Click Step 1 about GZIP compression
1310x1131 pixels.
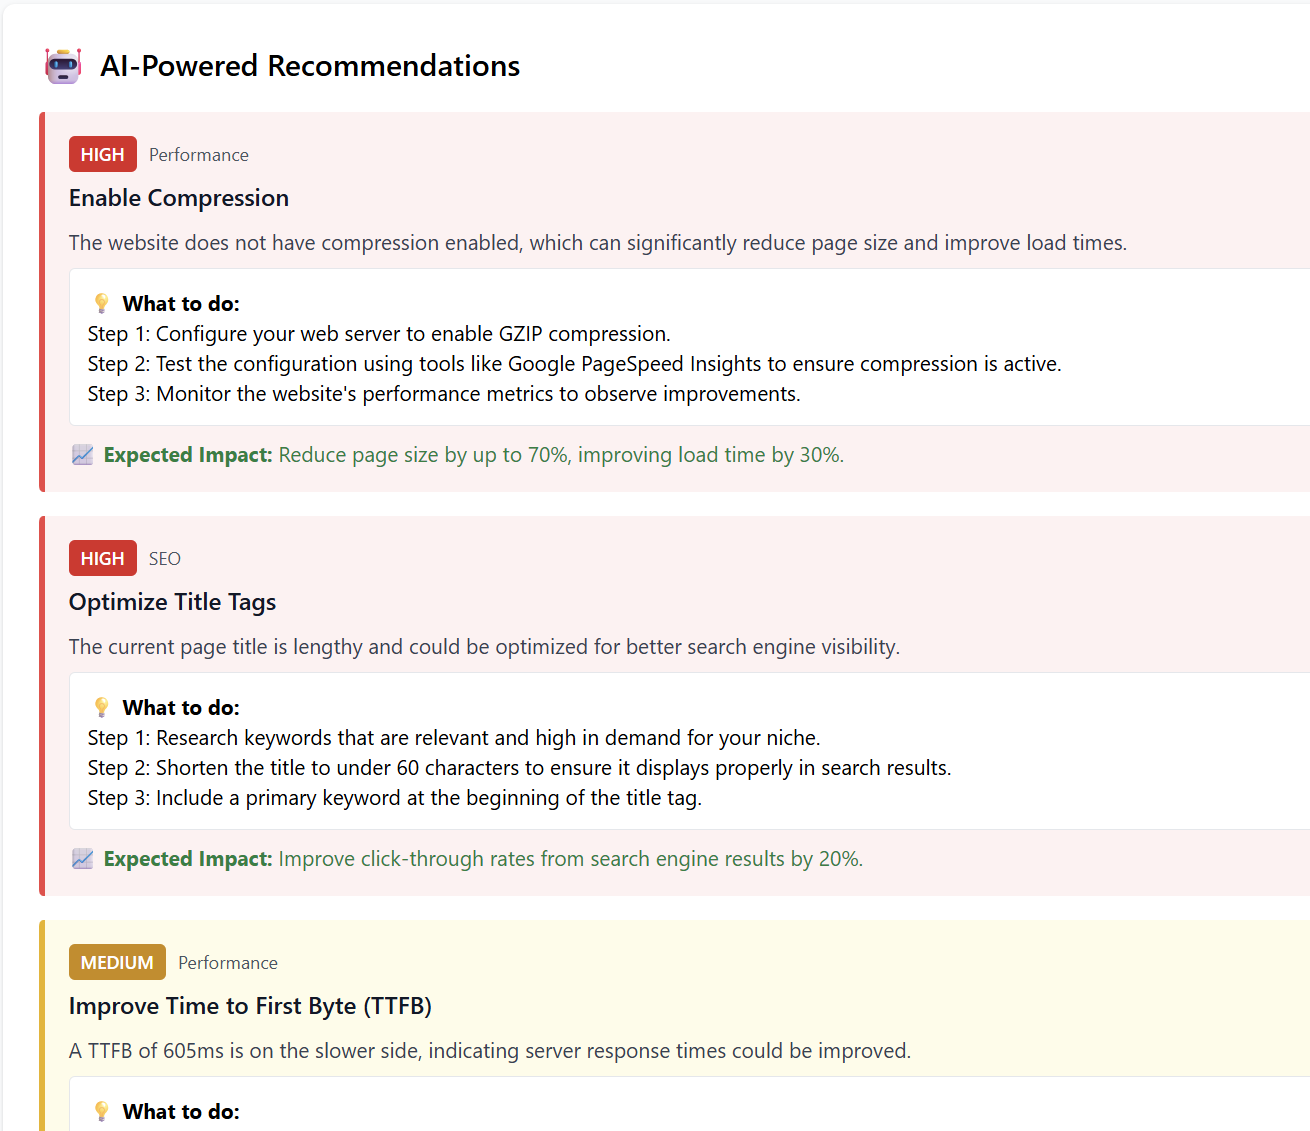[379, 334]
